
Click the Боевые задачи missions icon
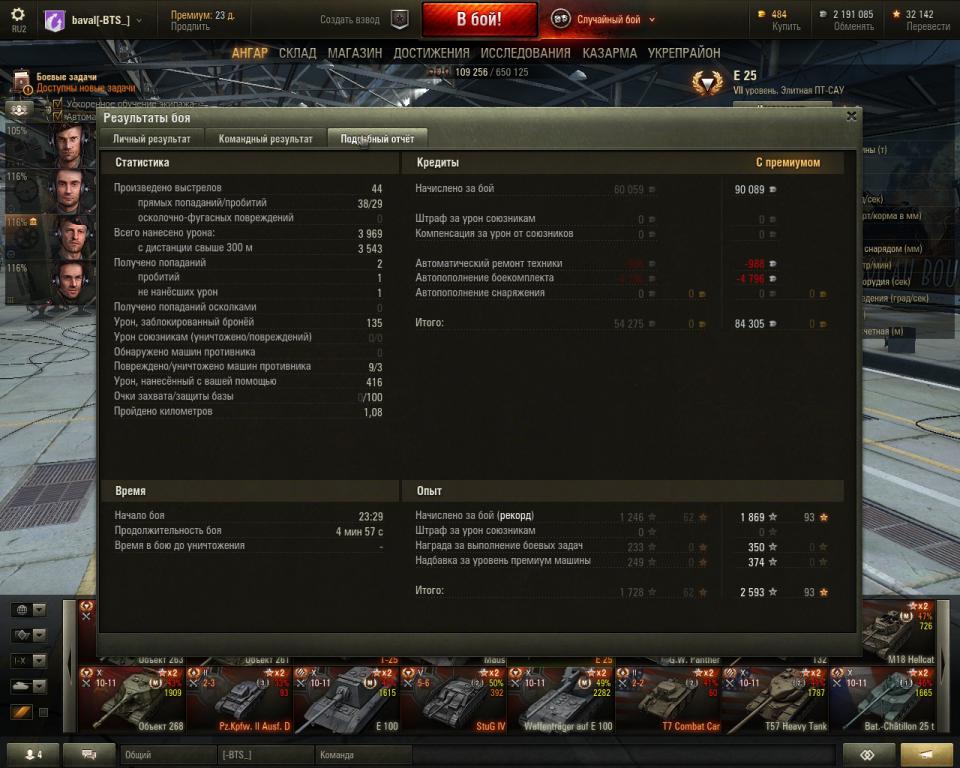21,81
